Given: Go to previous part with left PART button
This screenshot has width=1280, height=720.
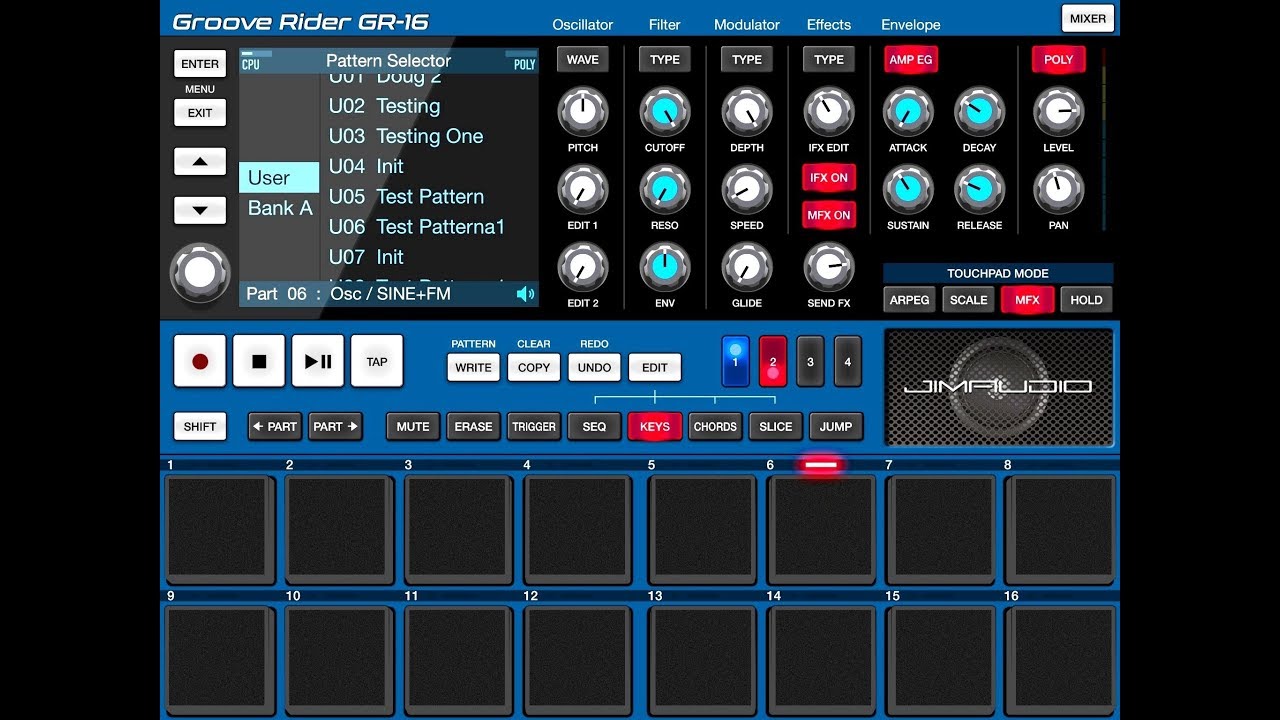Looking at the screenshot, I should click(274, 426).
